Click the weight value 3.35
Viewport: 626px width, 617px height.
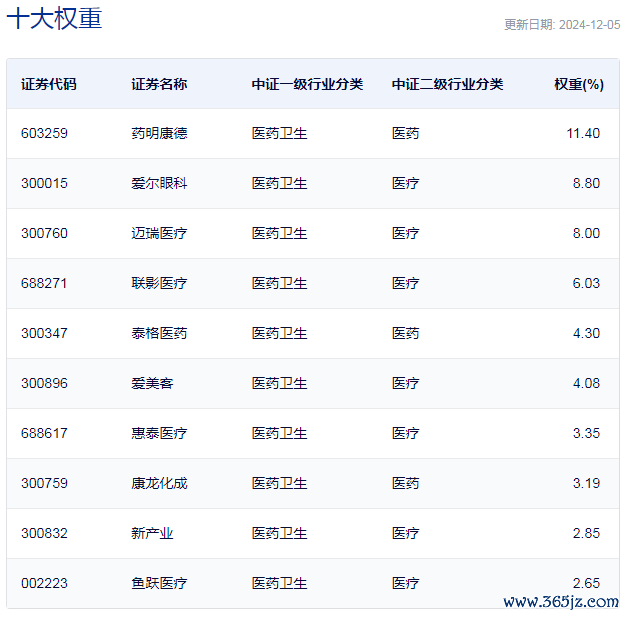[x=586, y=433]
